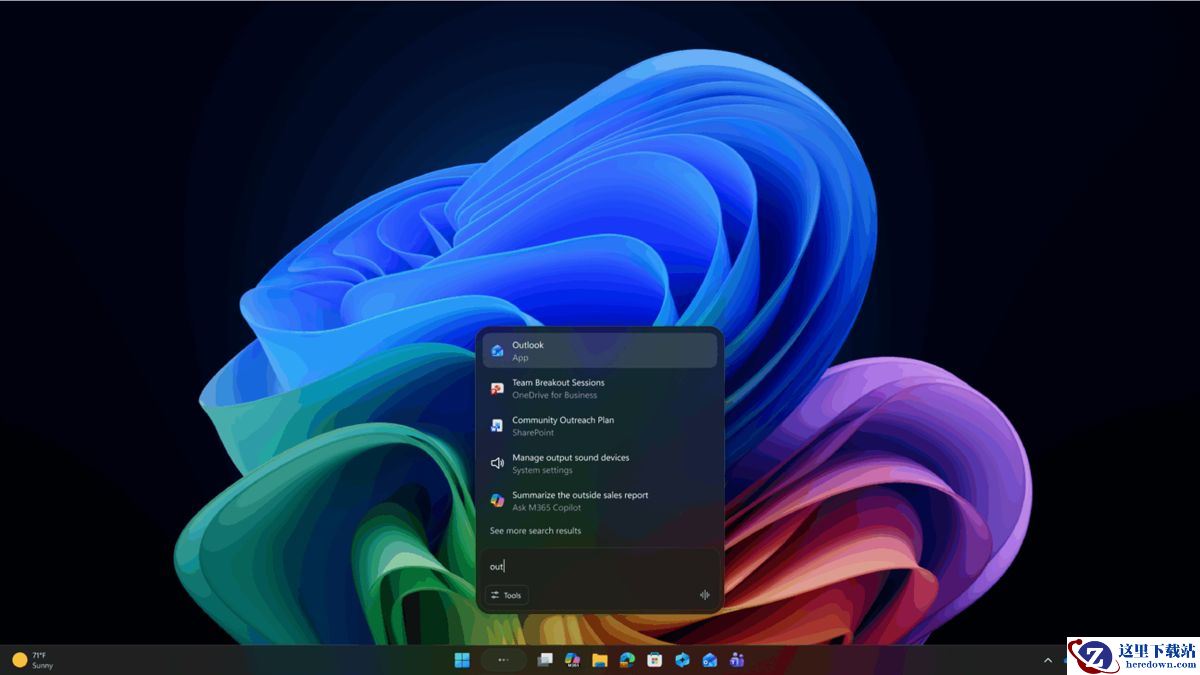1200x675 pixels.
Task: Open Microsoft Store from the taskbar
Action: click(x=655, y=660)
